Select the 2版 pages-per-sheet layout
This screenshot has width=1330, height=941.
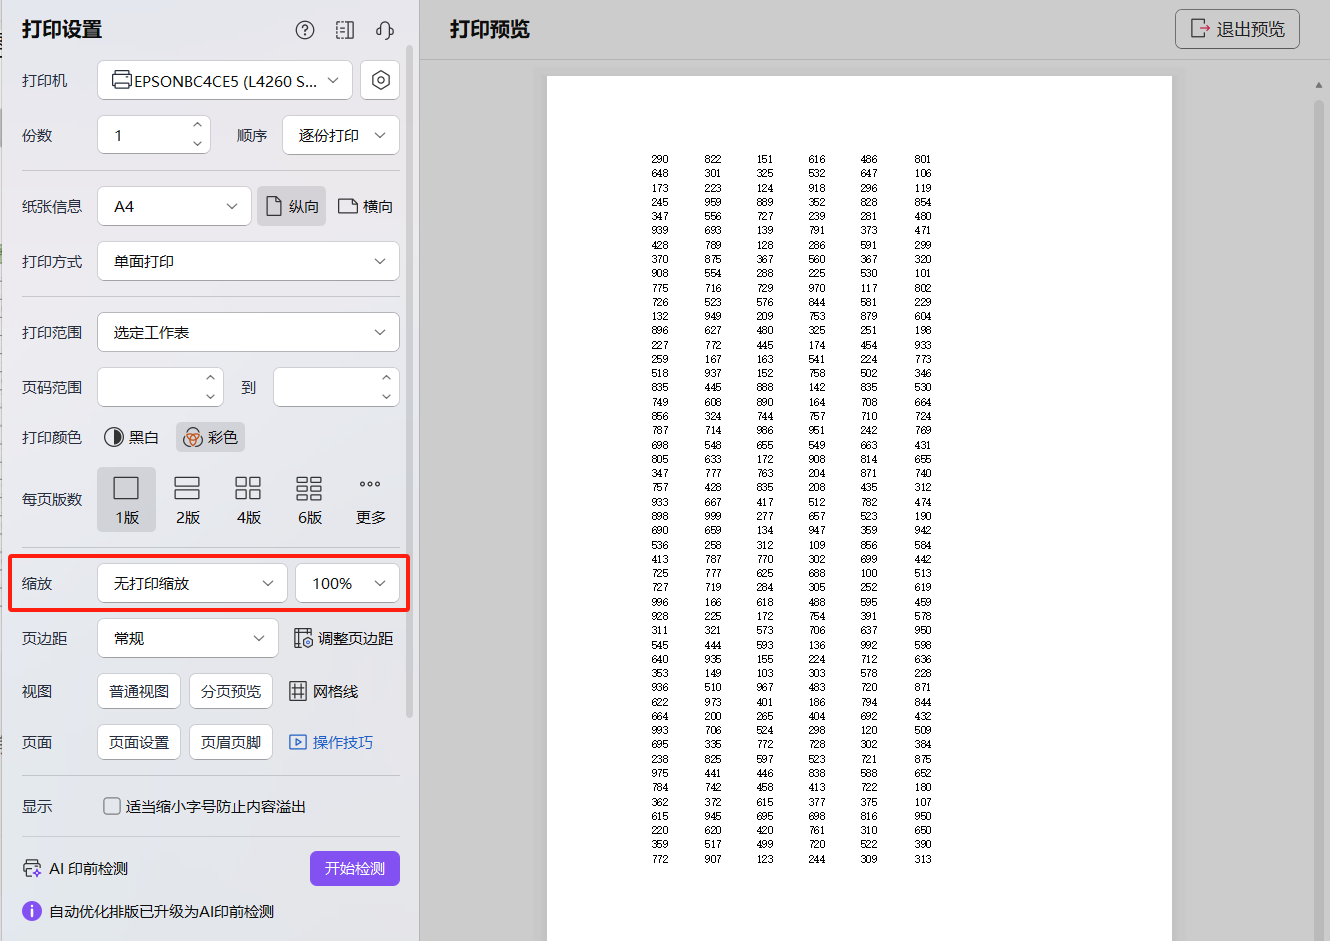coord(187,499)
